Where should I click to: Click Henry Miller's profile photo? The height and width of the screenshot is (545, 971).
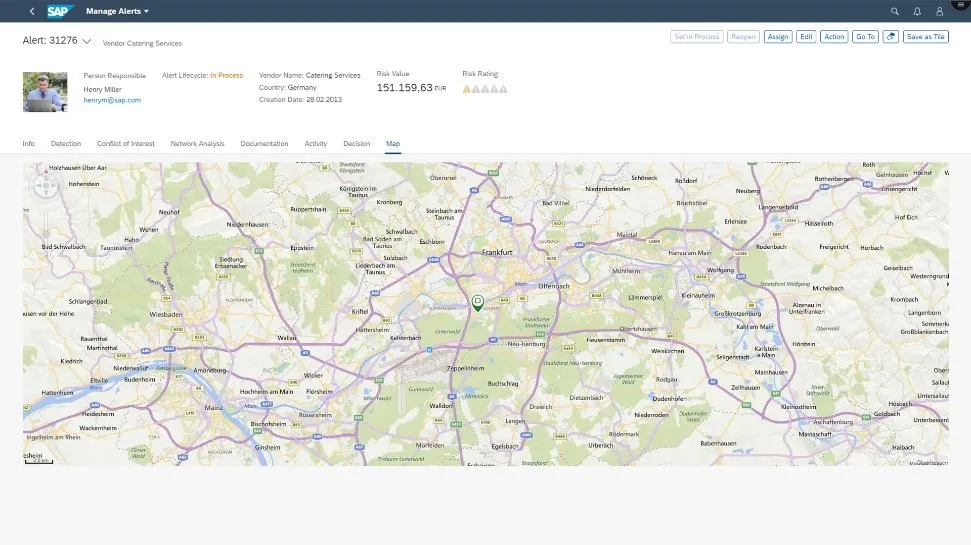(x=45, y=91)
